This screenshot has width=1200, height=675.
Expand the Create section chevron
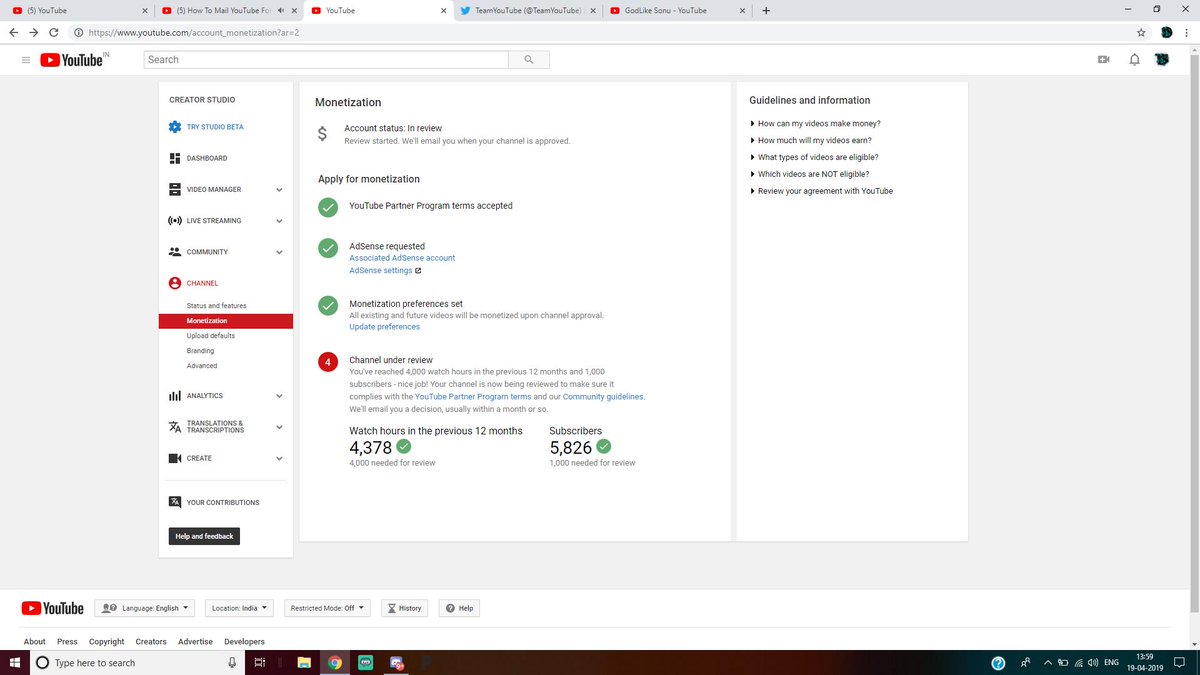tap(279, 458)
